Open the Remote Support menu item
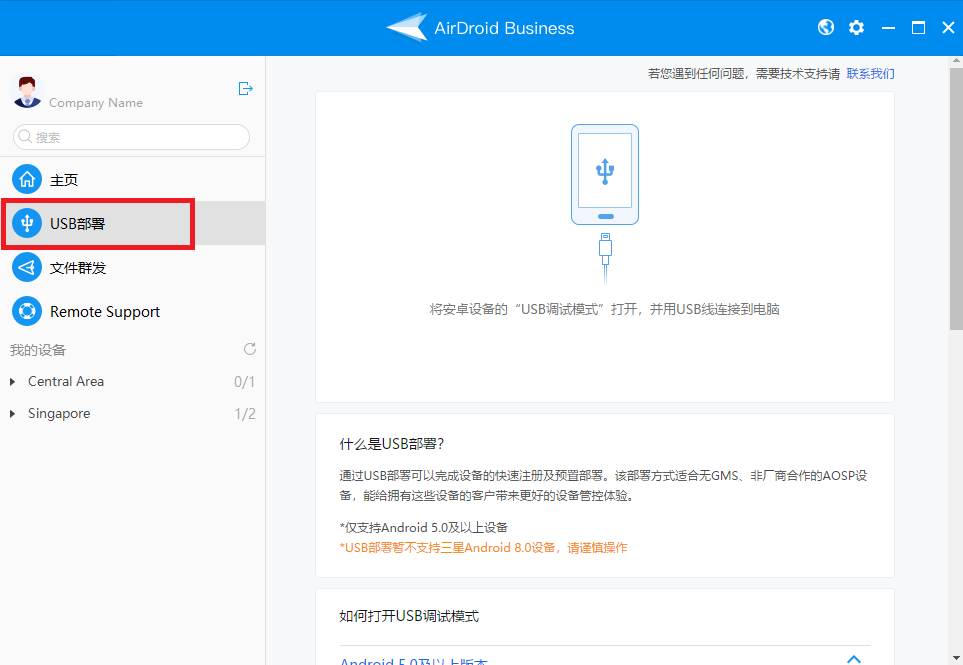Screen dimensions: 963x665 pyautogui.click(x=133, y=311)
